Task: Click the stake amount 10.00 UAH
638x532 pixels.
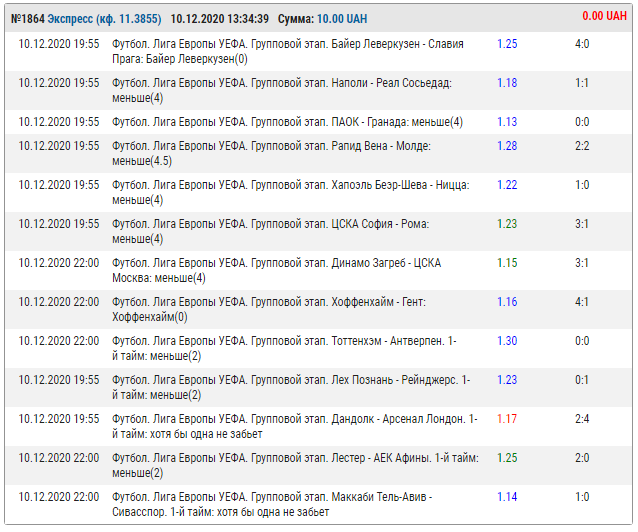Action: pyautogui.click(x=342, y=19)
